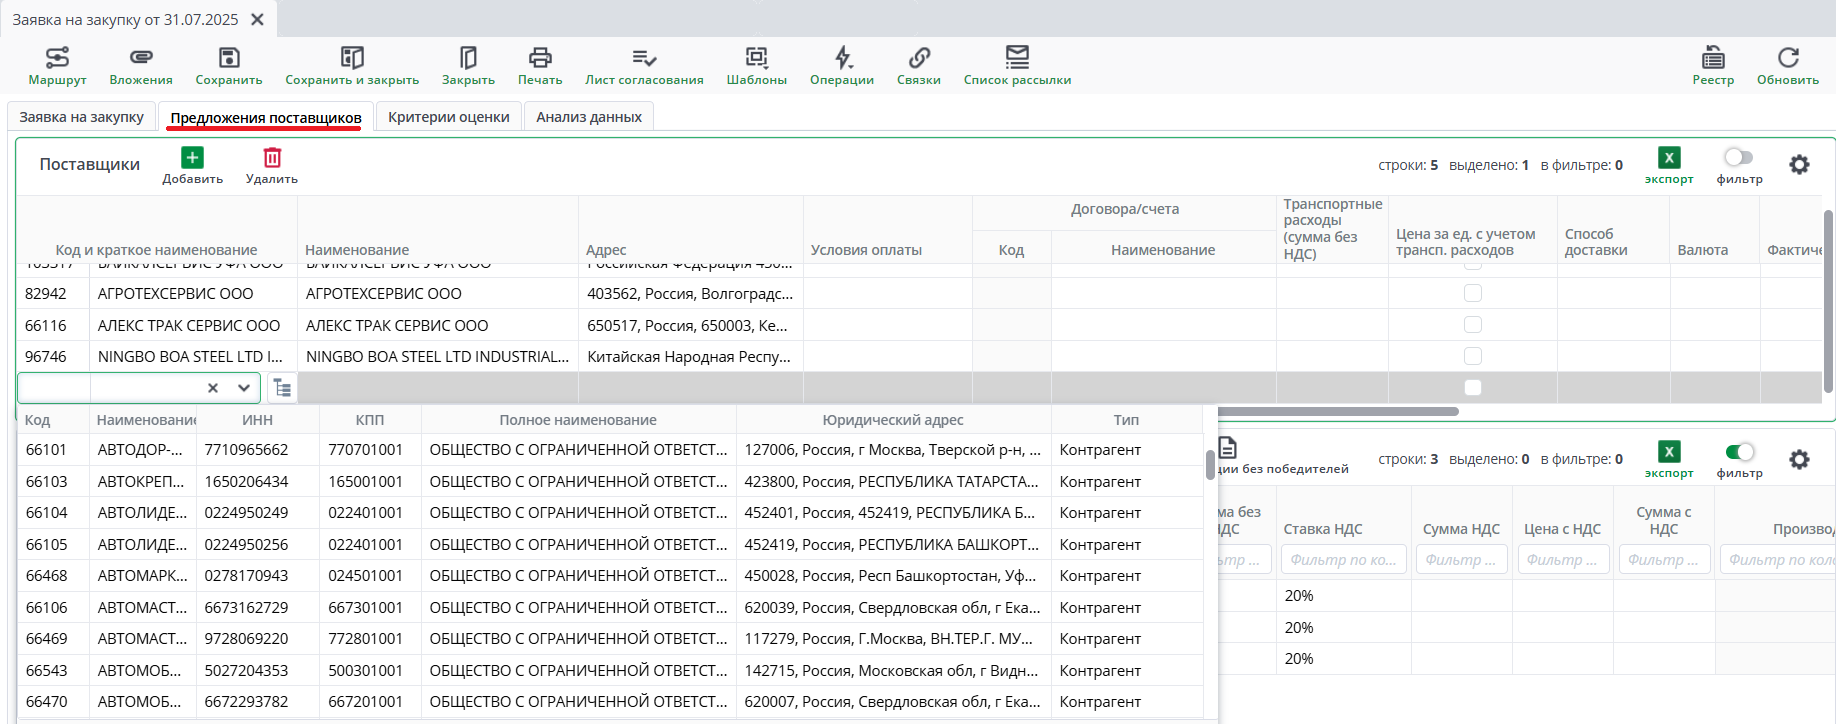Screen dimensions: 1836x724
Task: Click the Печать print icon
Action: coord(540,65)
